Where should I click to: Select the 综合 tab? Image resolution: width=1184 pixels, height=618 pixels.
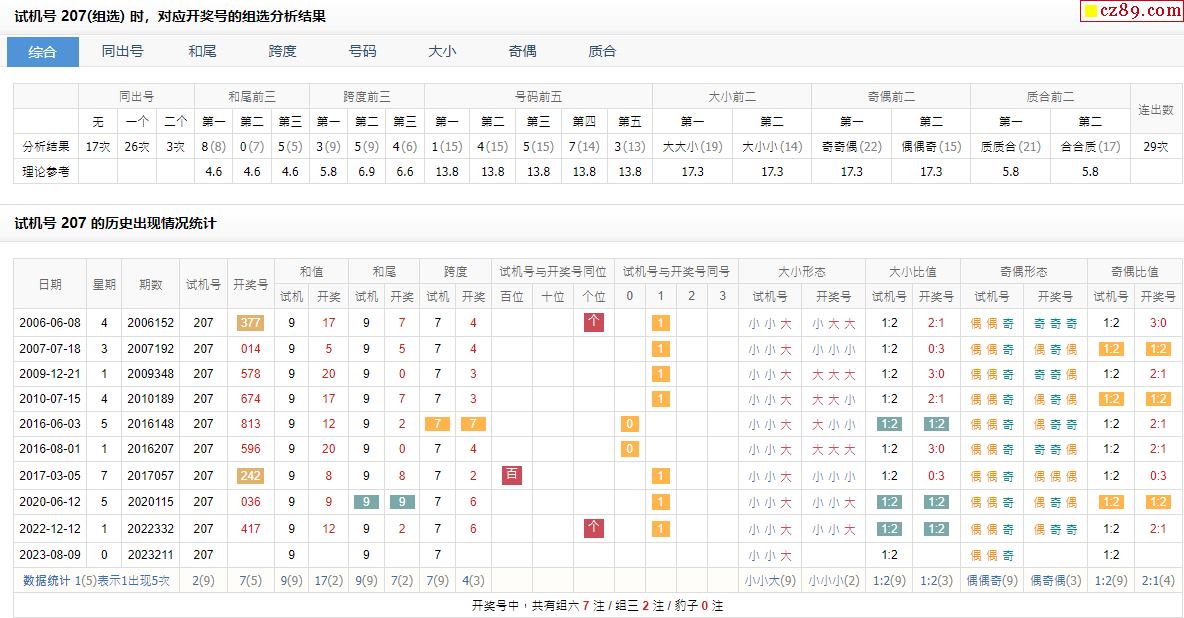point(42,51)
